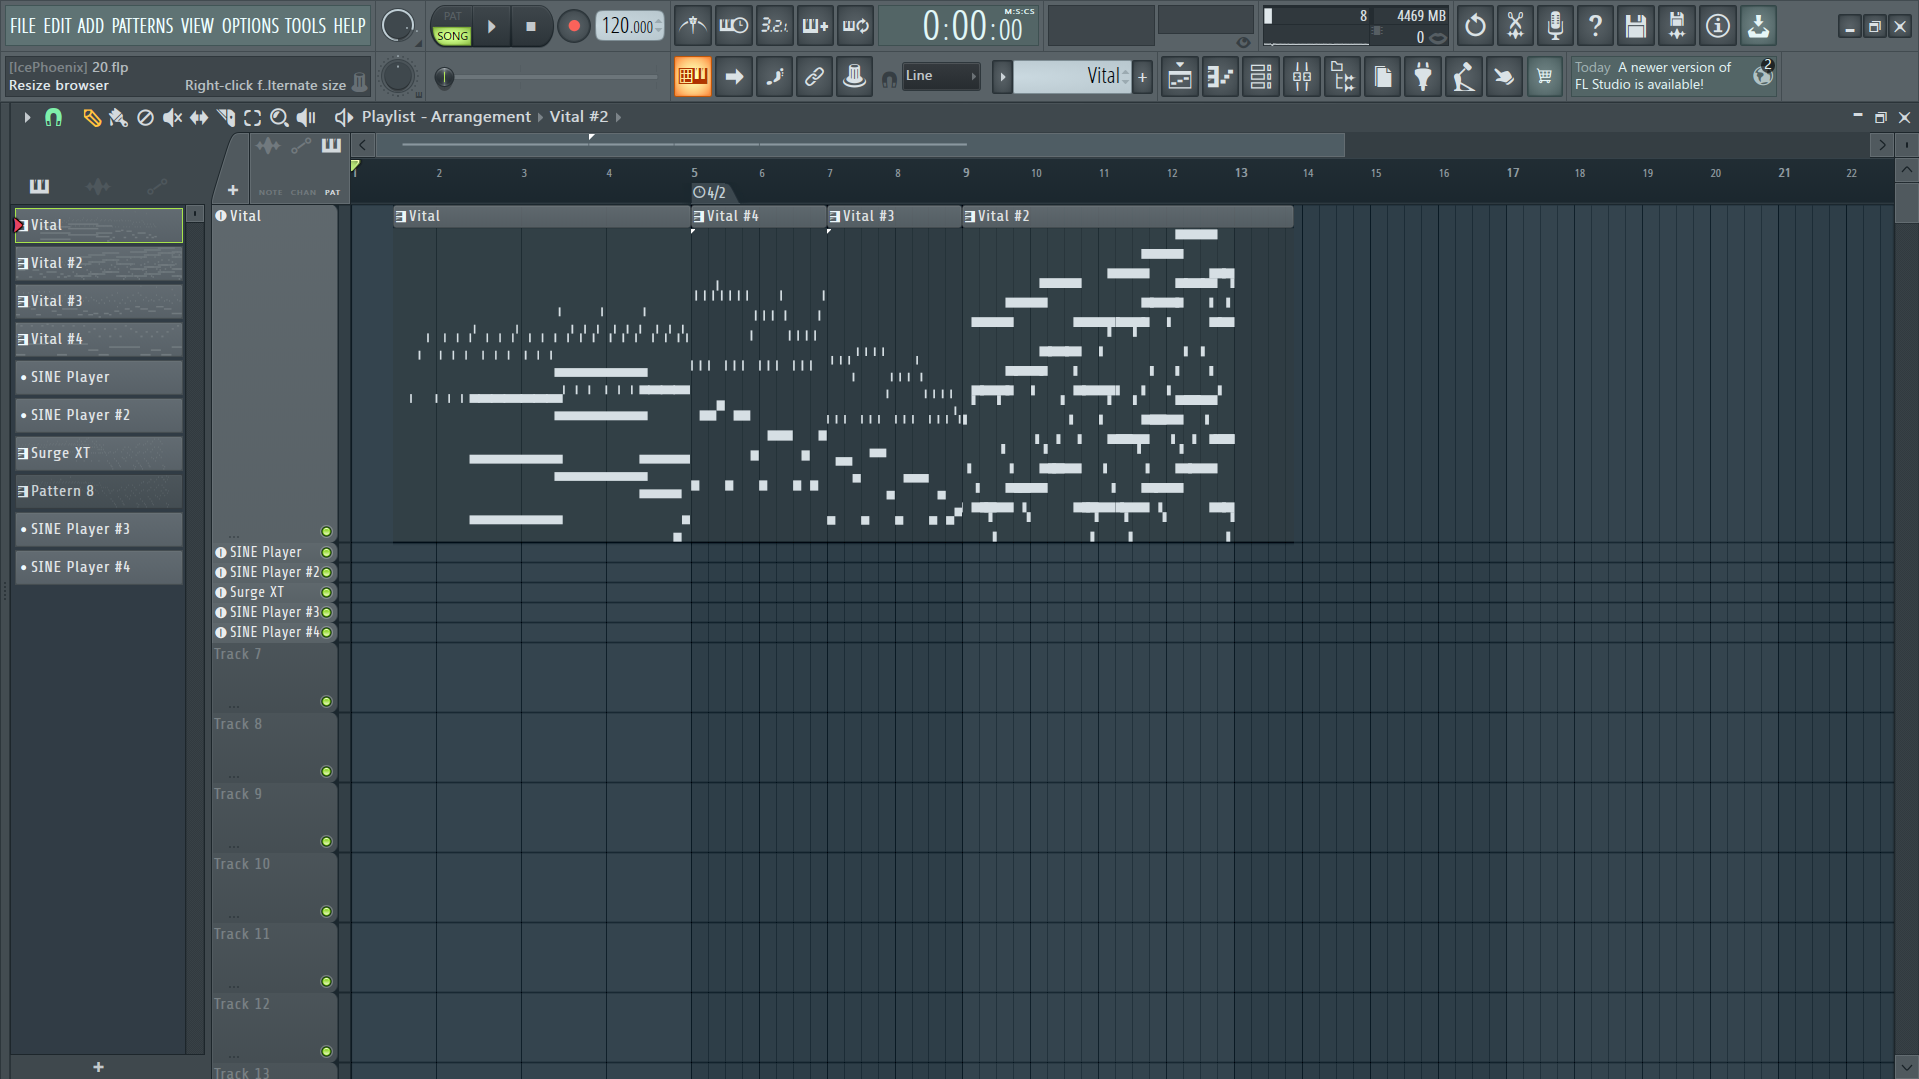
Task: Enable wait for input before recording
Action: click(733, 26)
